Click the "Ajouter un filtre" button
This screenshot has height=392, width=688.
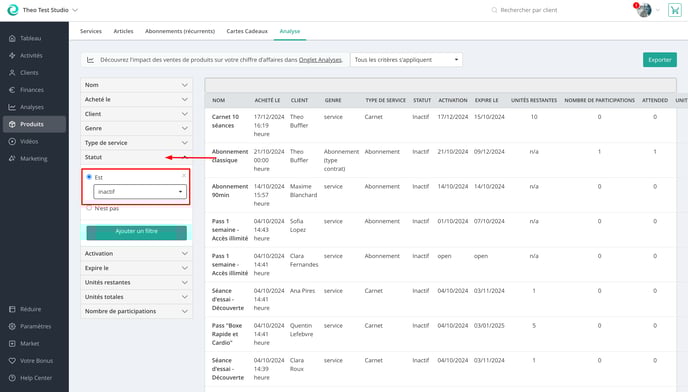(x=136, y=232)
